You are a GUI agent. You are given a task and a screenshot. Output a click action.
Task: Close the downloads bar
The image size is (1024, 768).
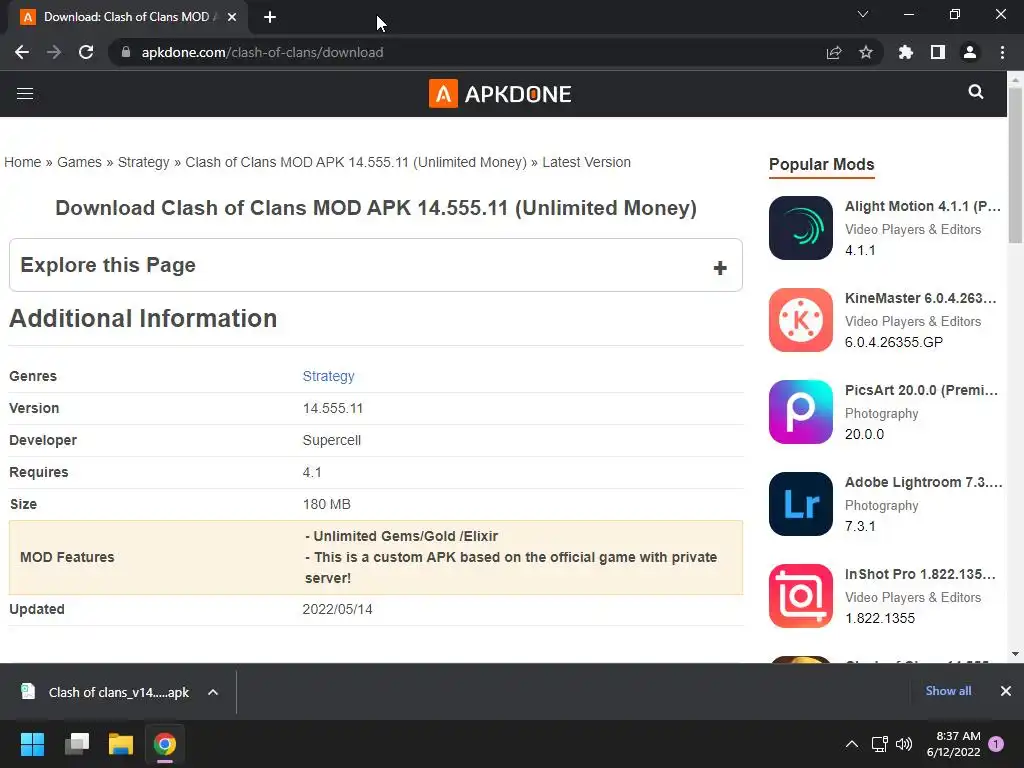click(x=1006, y=691)
